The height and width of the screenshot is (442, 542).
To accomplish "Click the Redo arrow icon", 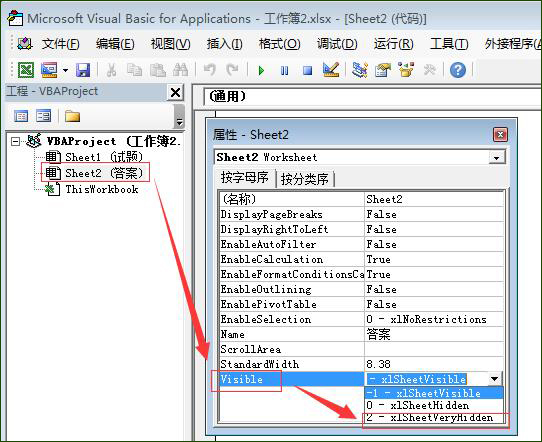I will pyautogui.click(x=232, y=70).
